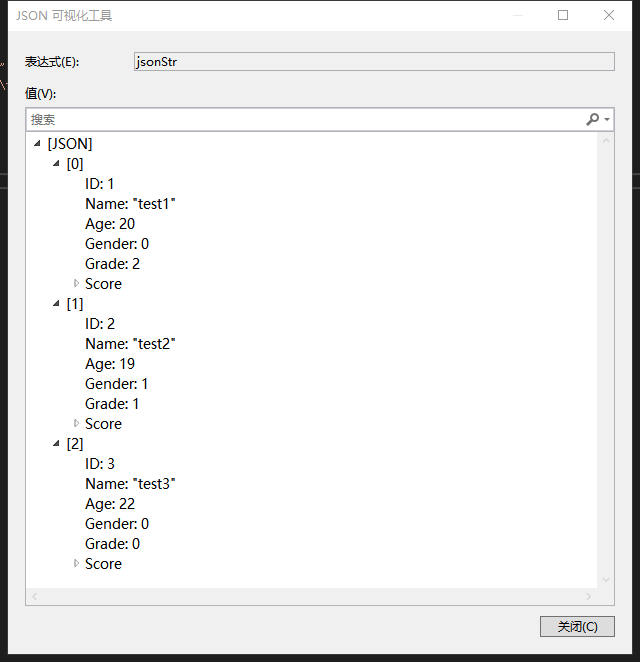Image resolution: width=640 pixels, height=662 pixels.
Task: Select the row Grade: 0
Action: click(x=112, y=544)
